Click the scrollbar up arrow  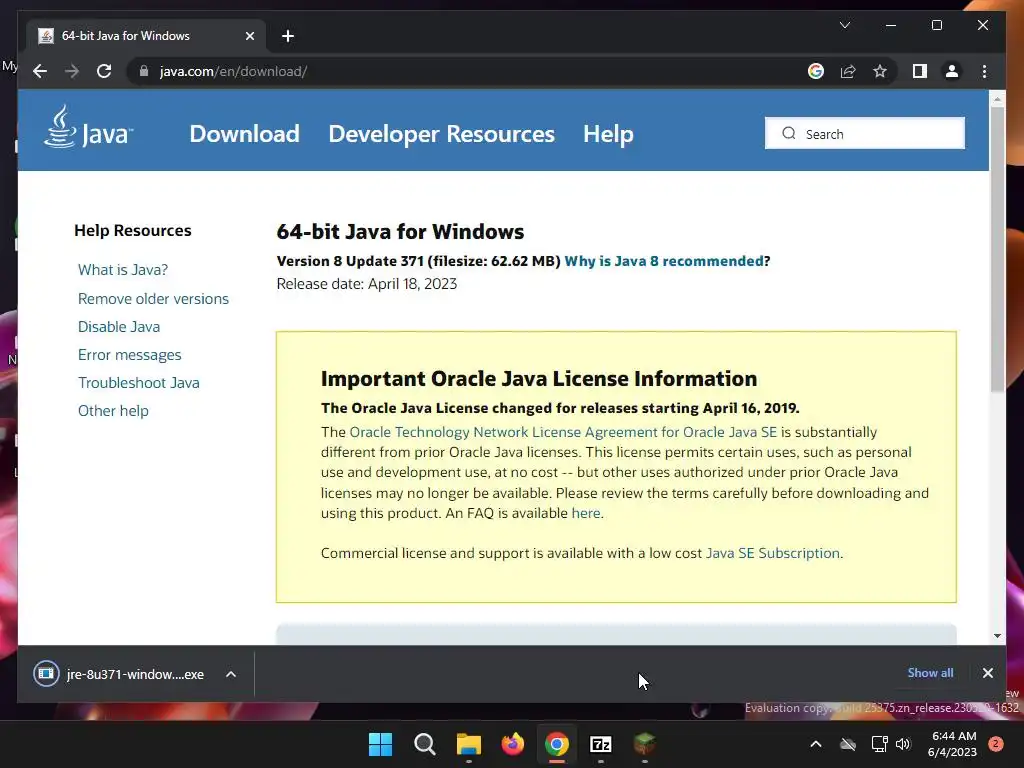997,99
